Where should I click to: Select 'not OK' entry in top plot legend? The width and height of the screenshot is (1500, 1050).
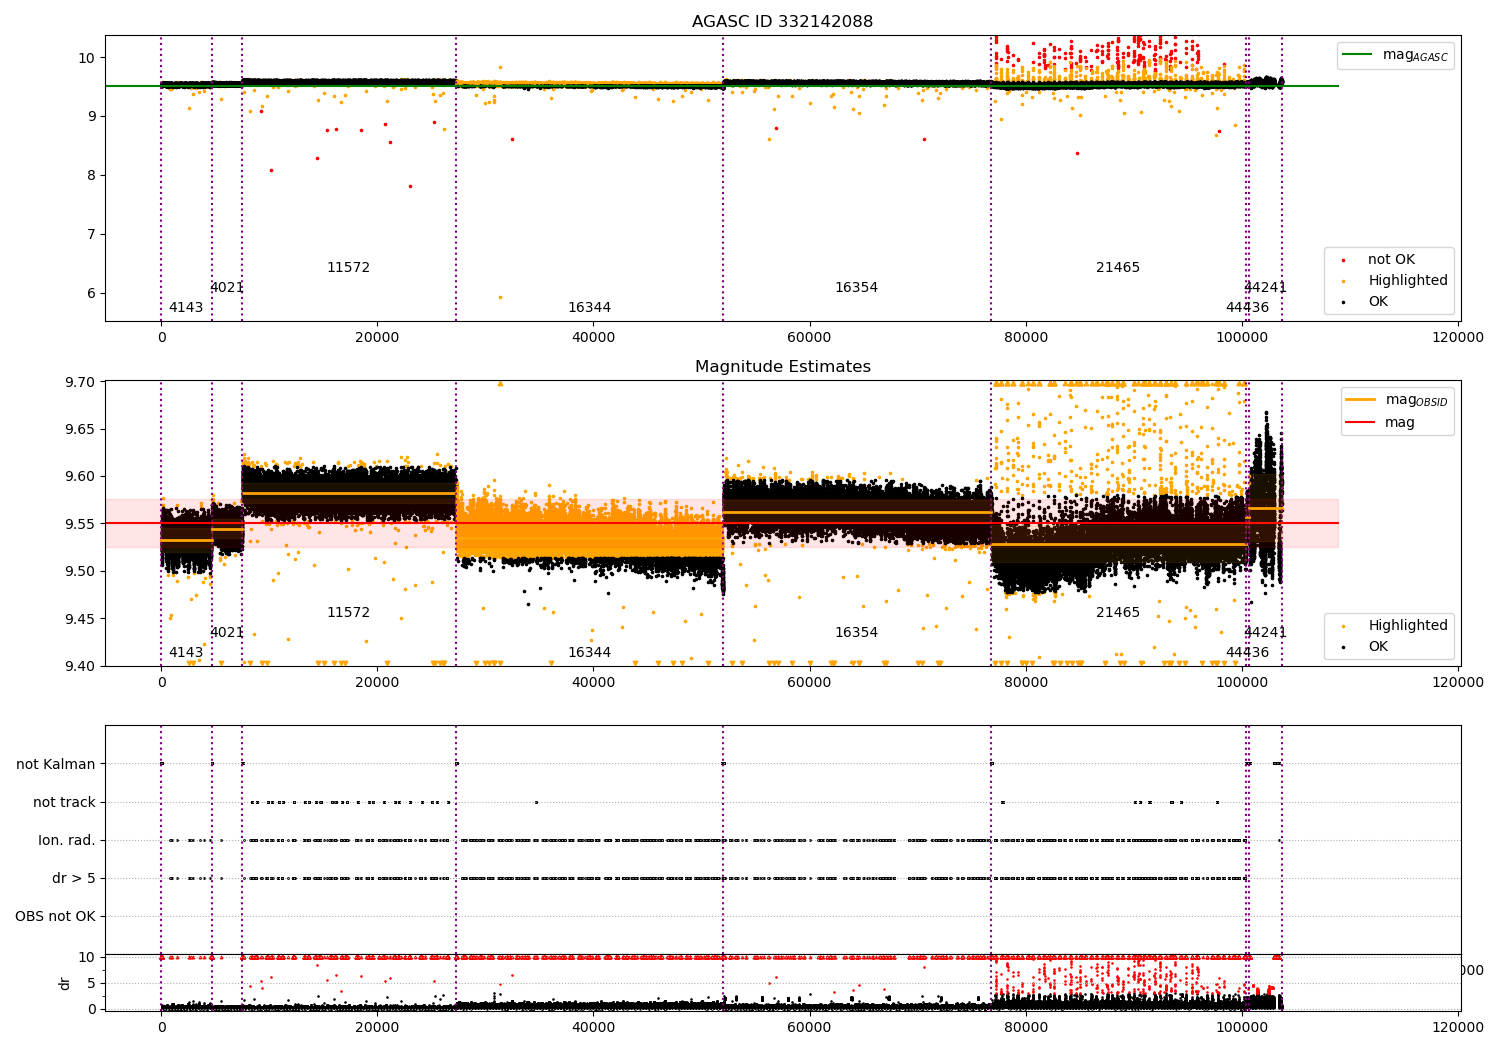point(1391,260)
